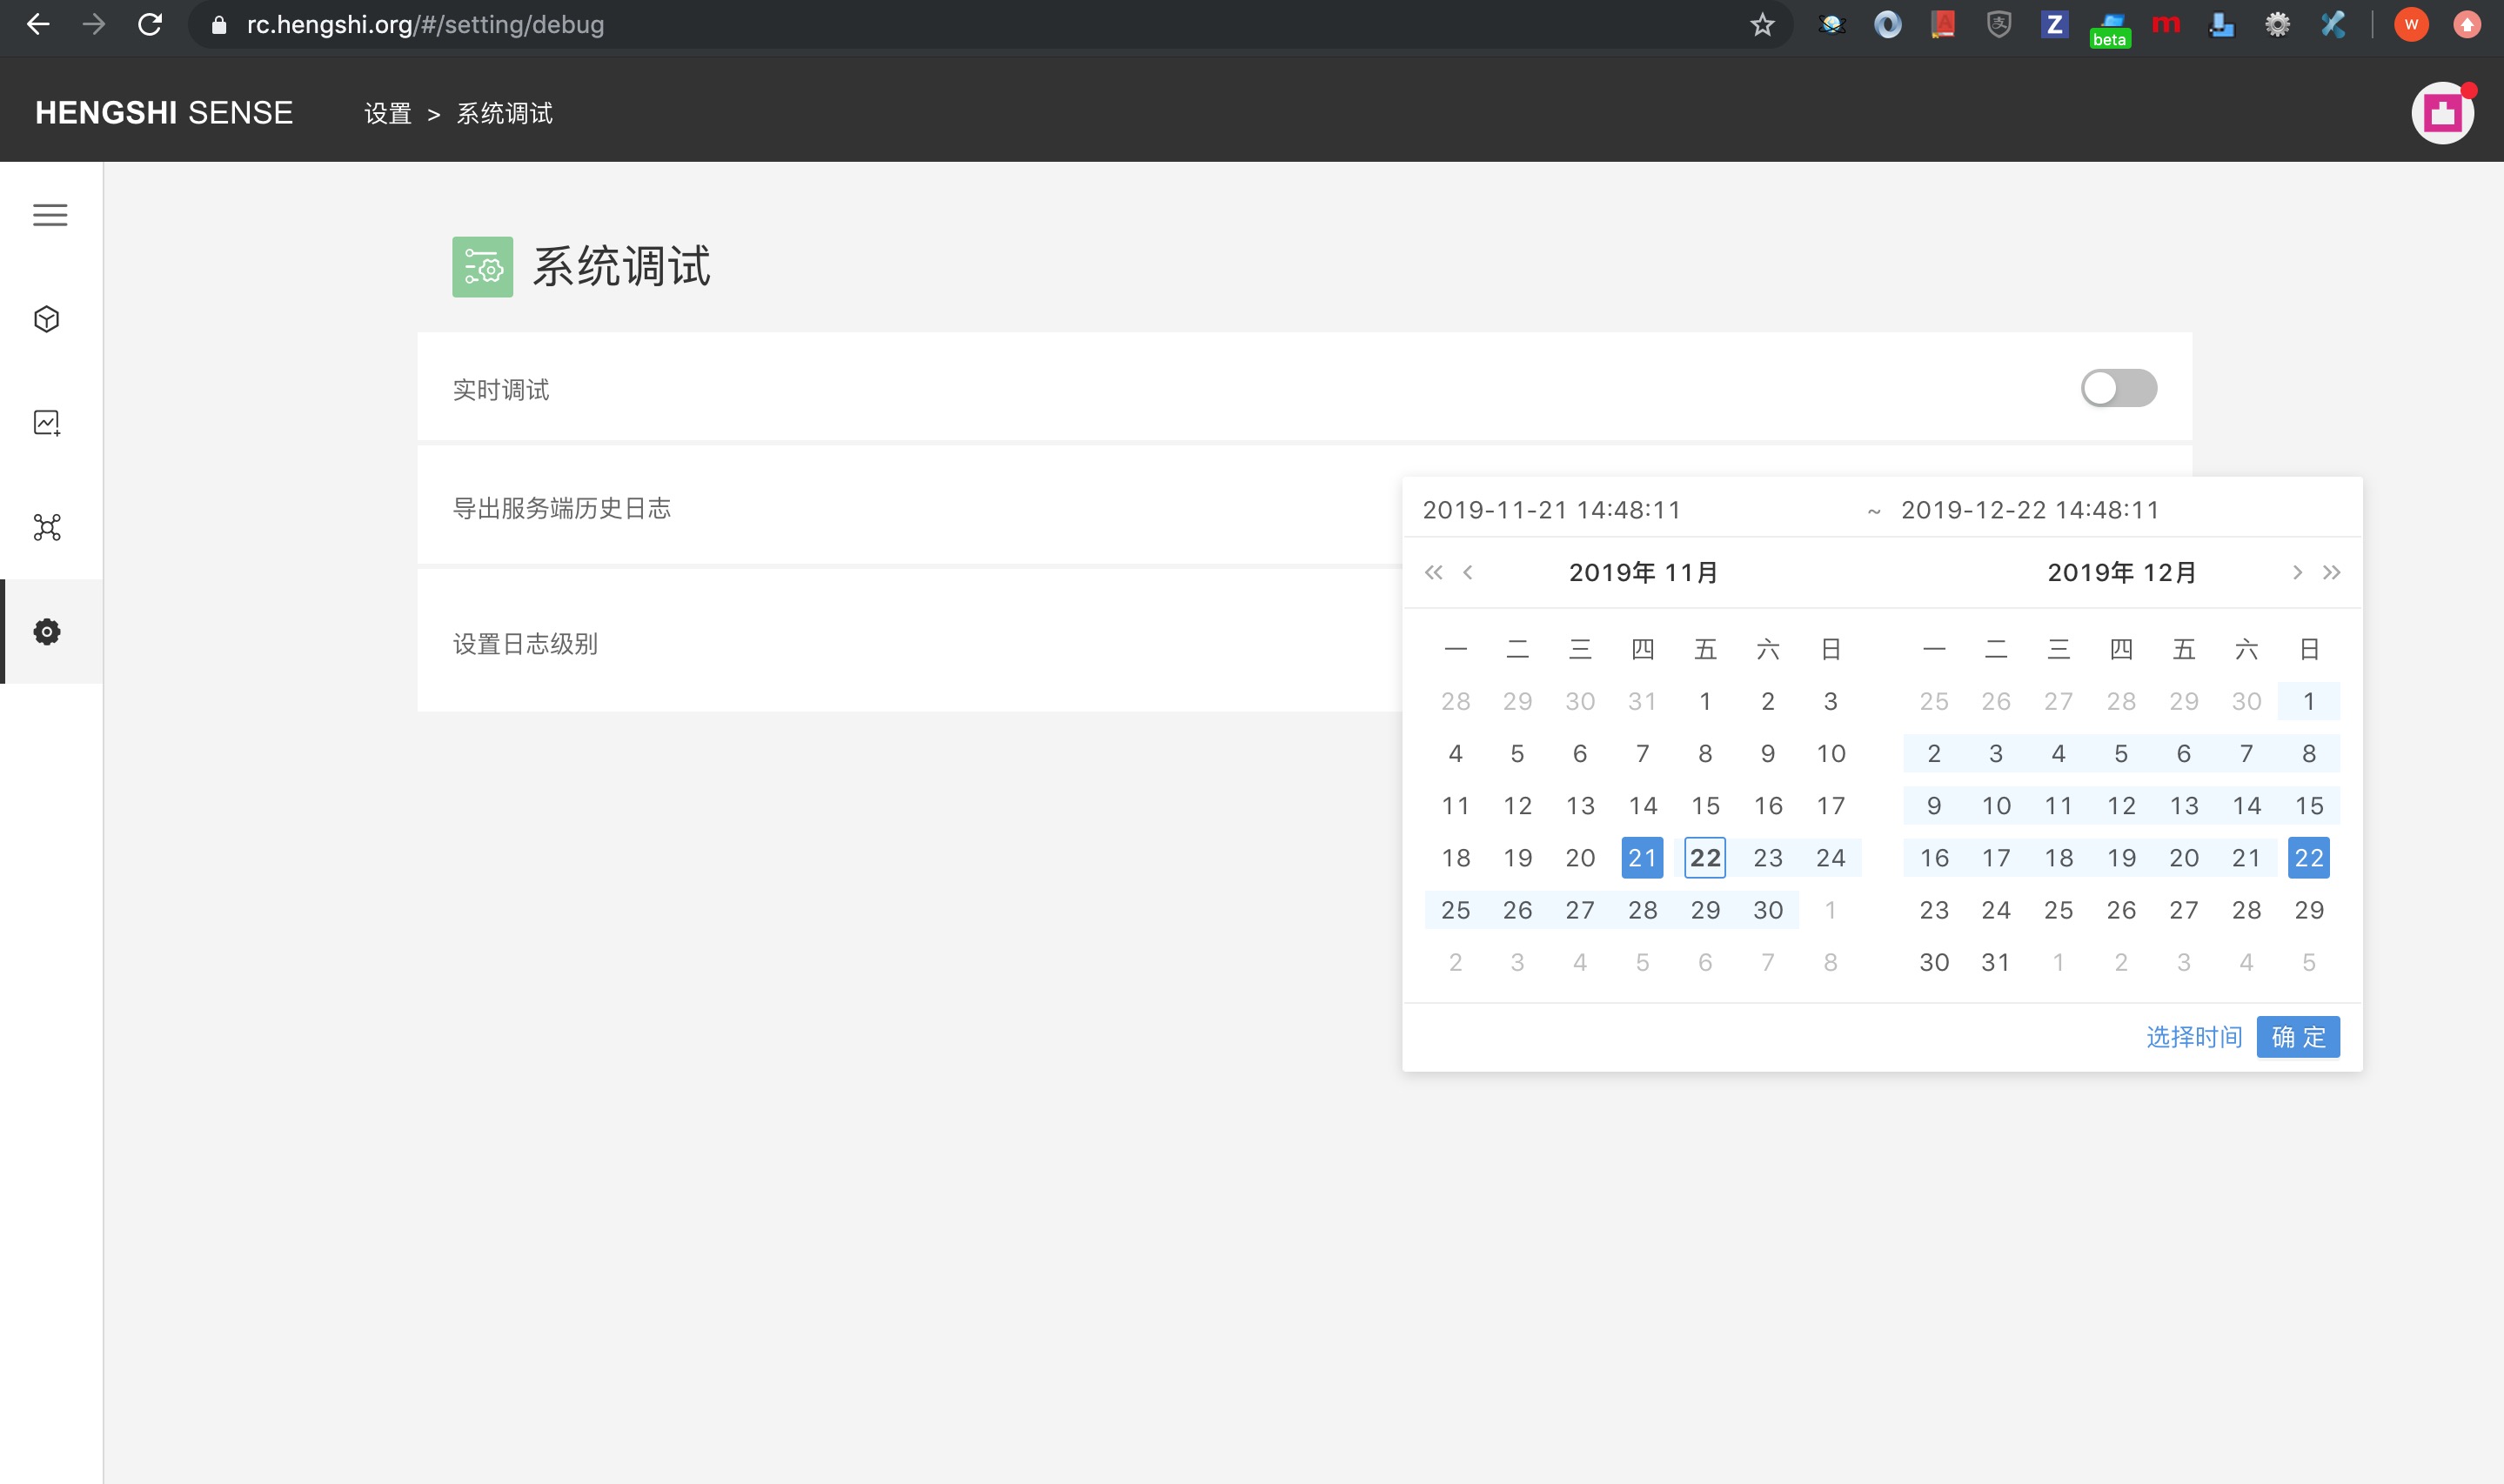Click the browser back arrow
The width and height of the screenshot is (2504, 1484).
tap(38, 24)
